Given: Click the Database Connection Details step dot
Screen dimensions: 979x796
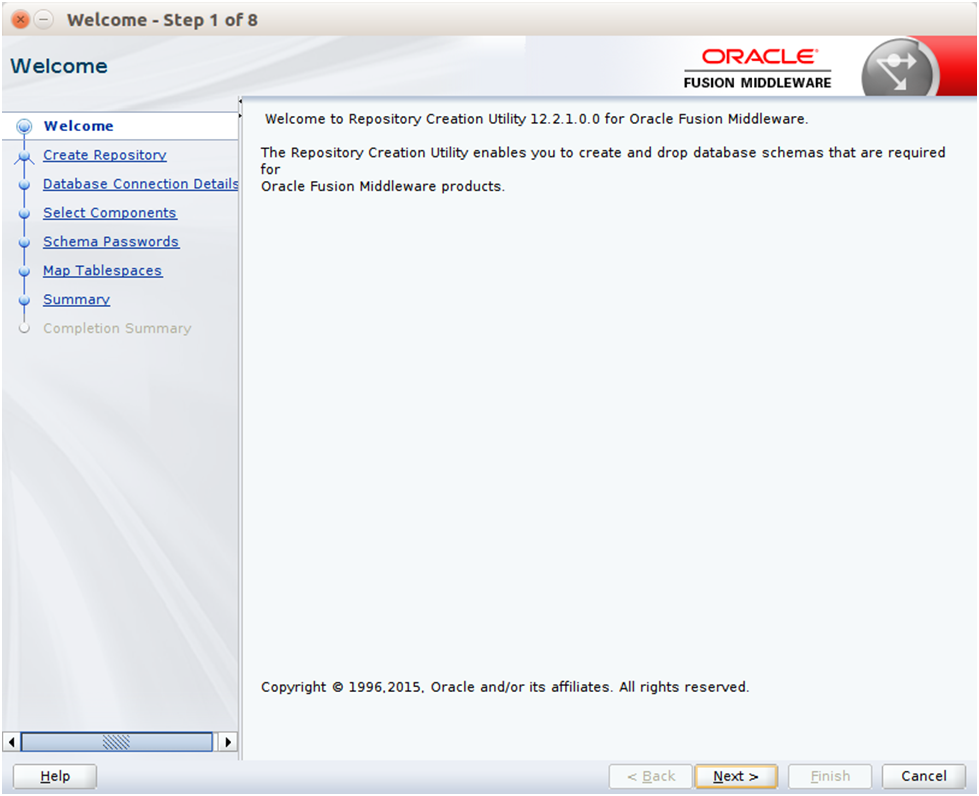Looking at the screenshot, I should (x=24, y=184).
